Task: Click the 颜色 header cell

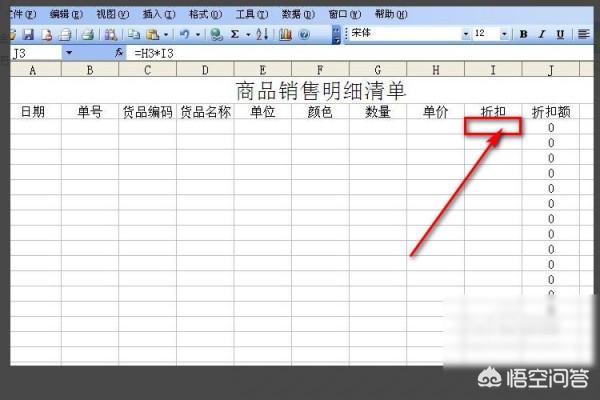Action: (320, 112)
